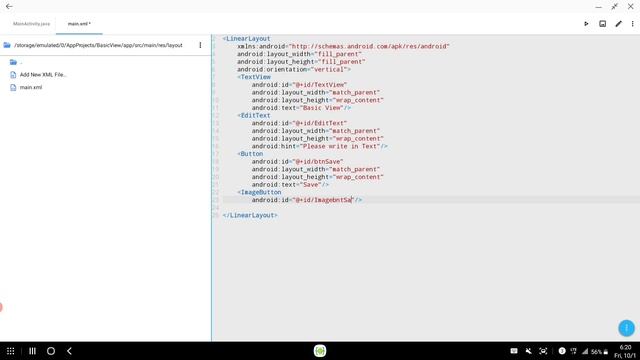Click android:text="Basic View" line
This screenshot has height=360, width=640.
click(301, 108)
